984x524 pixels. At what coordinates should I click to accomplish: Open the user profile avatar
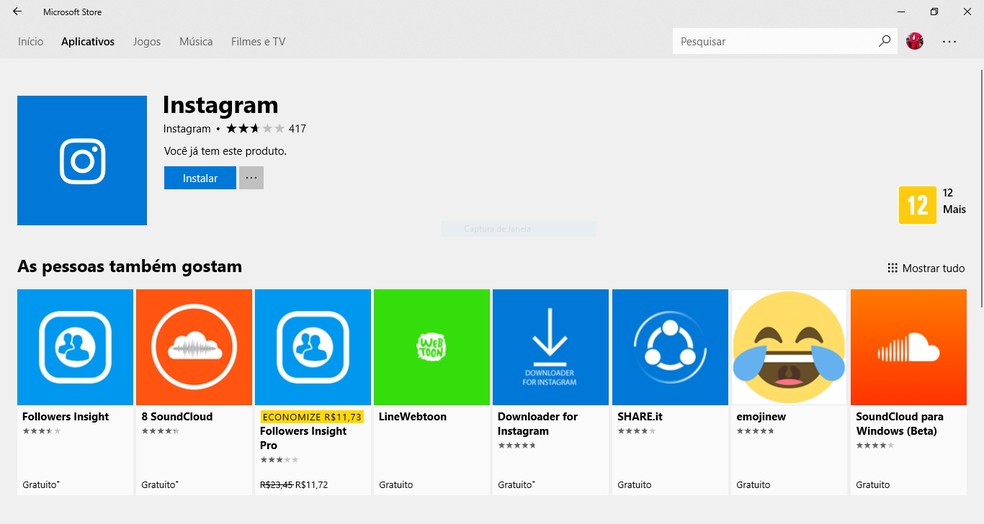click(914, 41)
